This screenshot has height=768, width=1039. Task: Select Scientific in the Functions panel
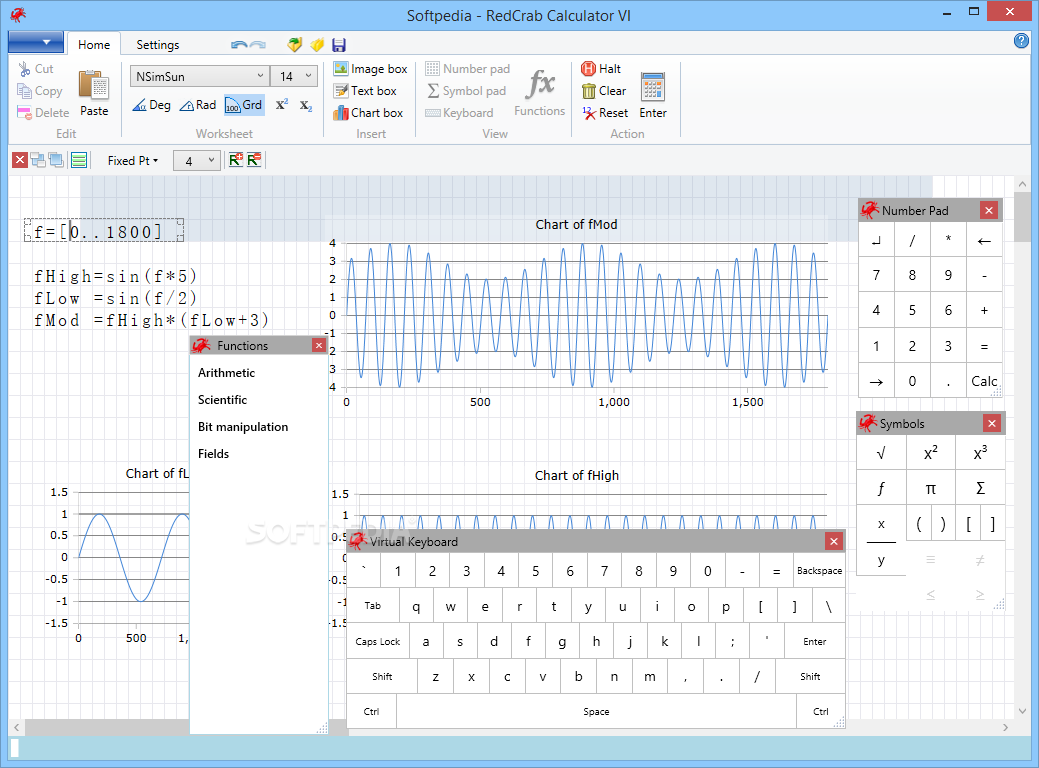point(222,400)
